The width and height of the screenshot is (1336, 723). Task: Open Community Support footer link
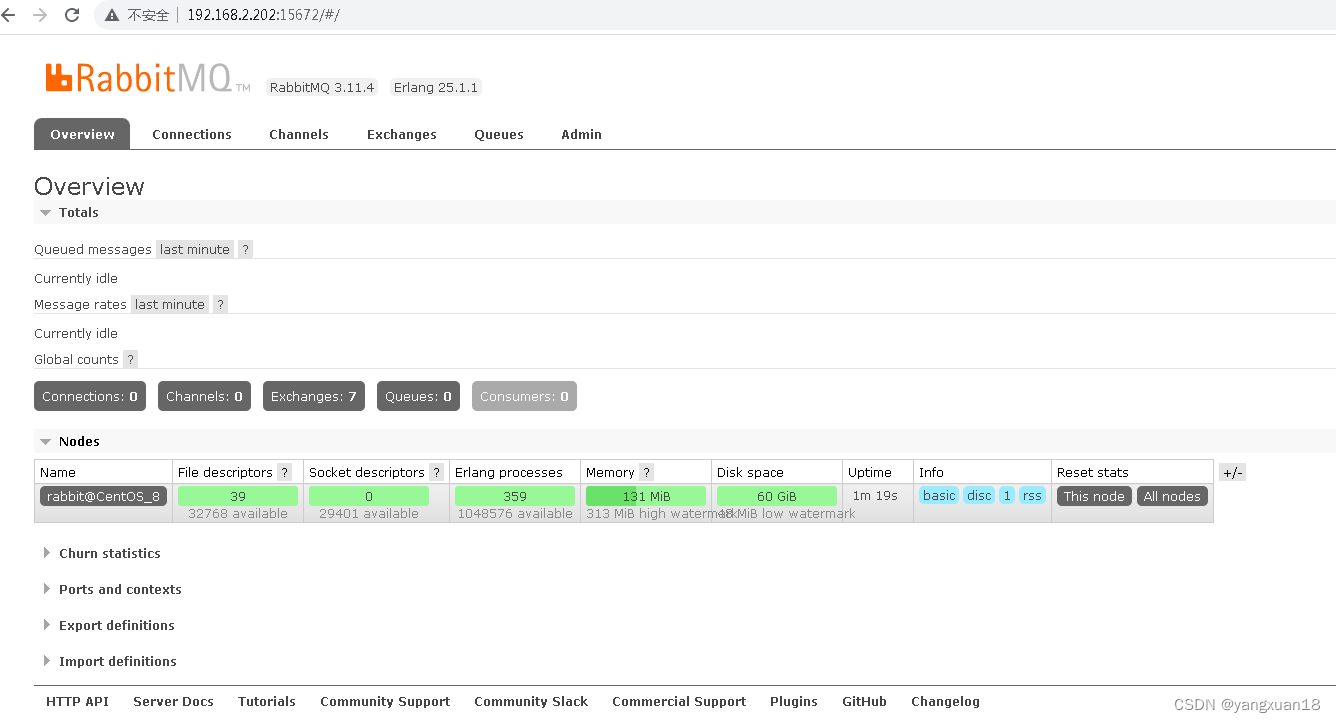tap(385, 702)
